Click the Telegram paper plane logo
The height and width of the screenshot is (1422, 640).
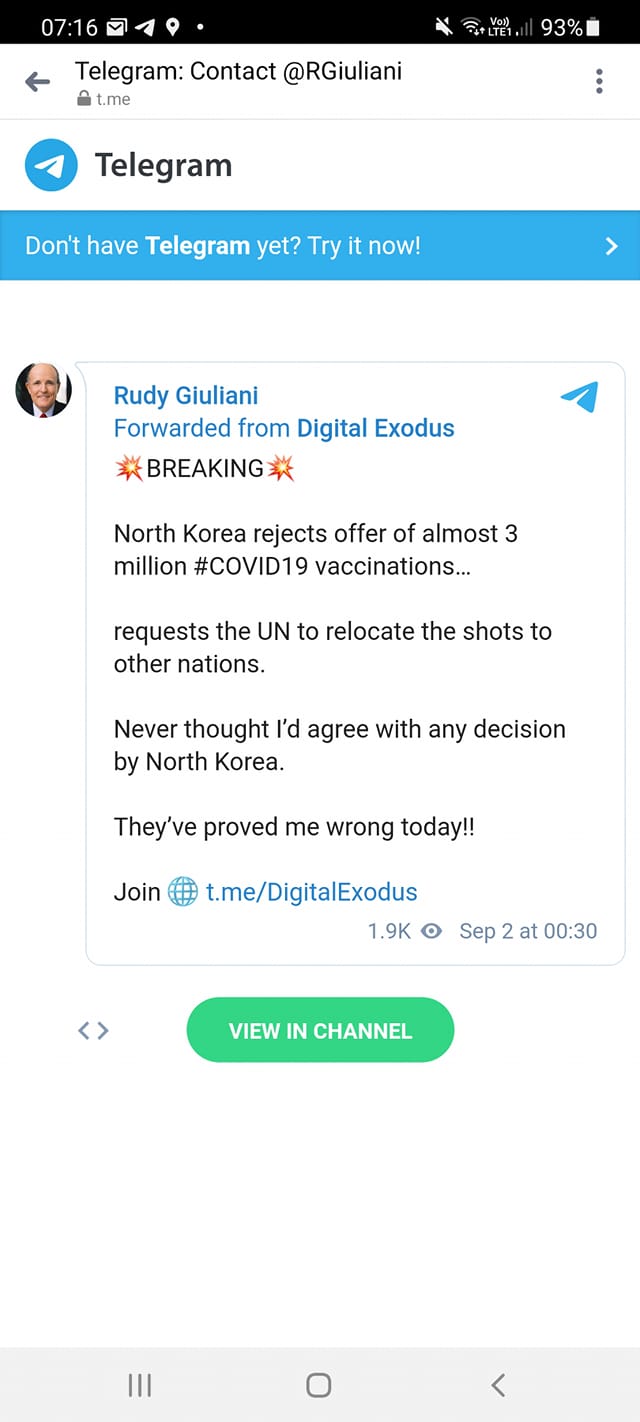49,163
